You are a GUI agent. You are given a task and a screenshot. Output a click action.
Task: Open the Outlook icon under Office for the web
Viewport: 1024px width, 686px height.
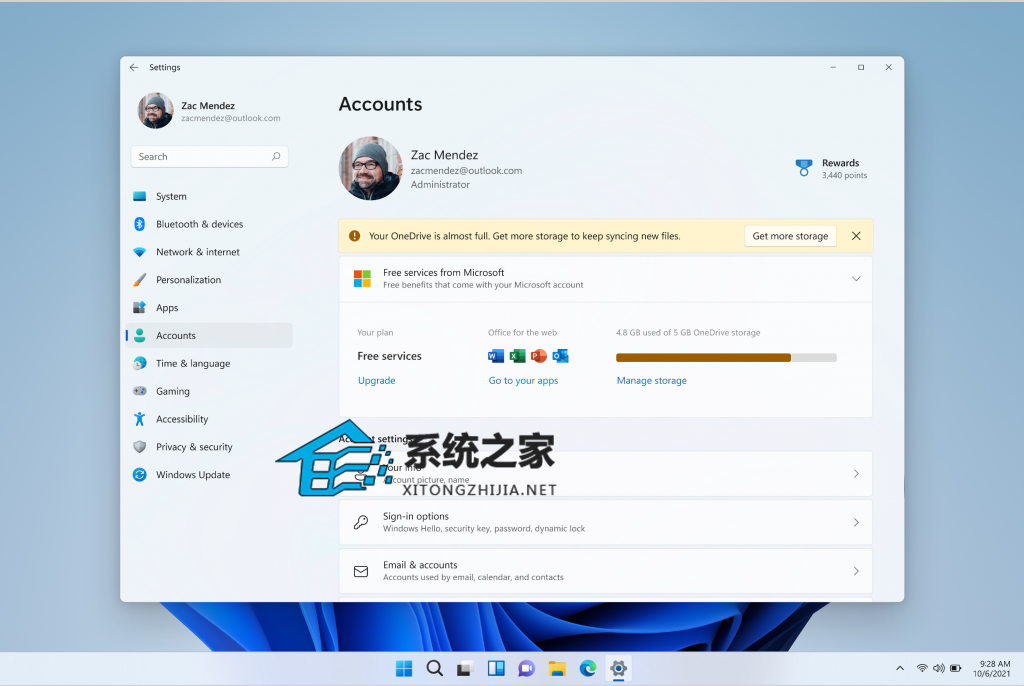pos(560,356)
